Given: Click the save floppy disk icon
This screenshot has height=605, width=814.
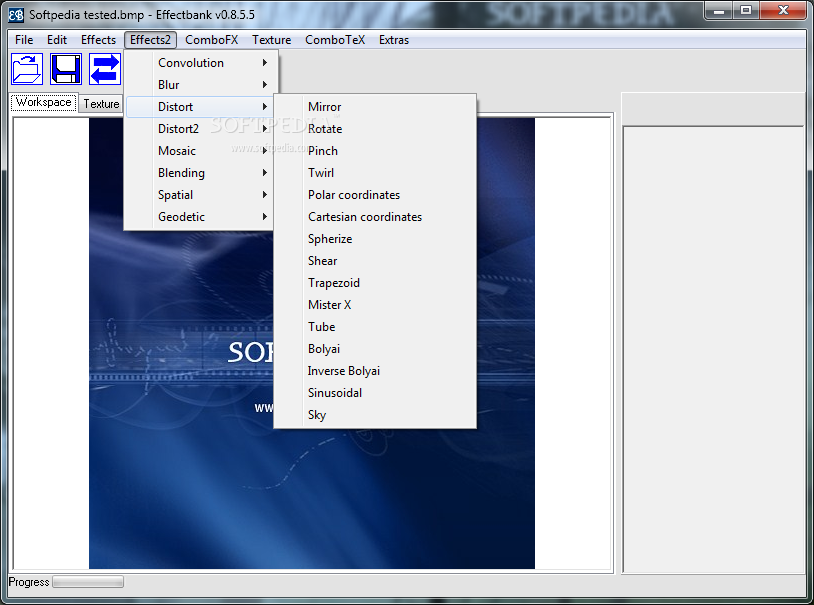Looking at the screenshot, I should pos(66,69).
